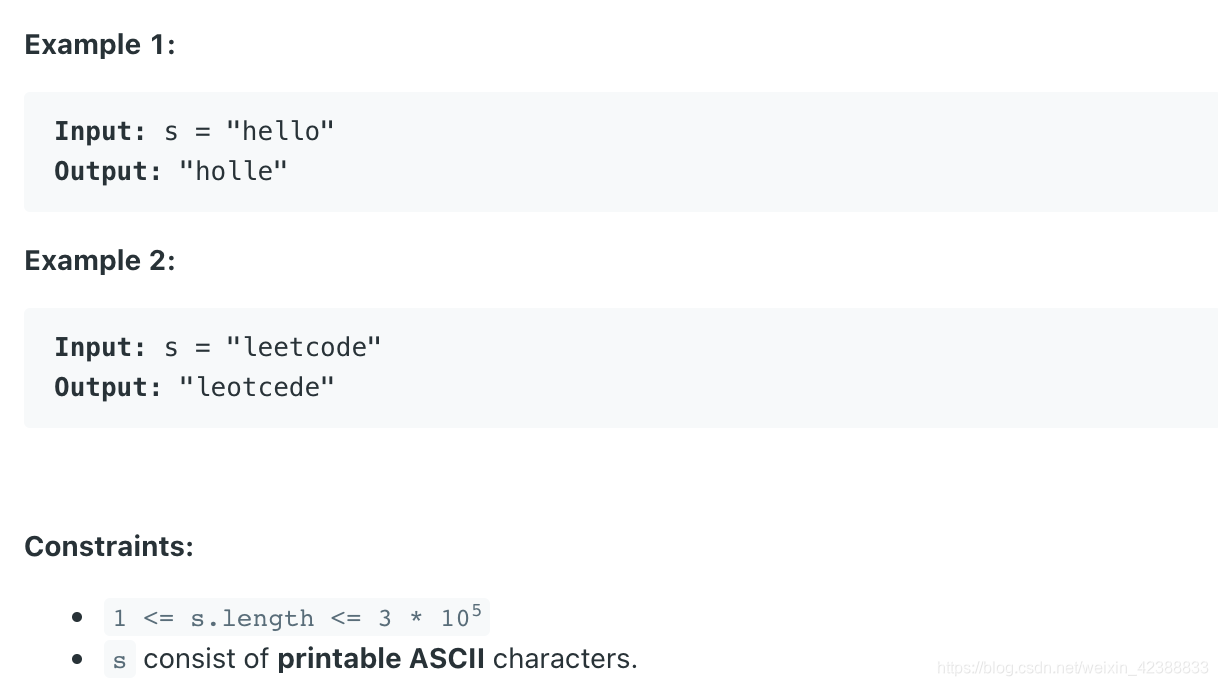
Task: Click the "Input:" label in Example 1
Action: coord(100,131)
